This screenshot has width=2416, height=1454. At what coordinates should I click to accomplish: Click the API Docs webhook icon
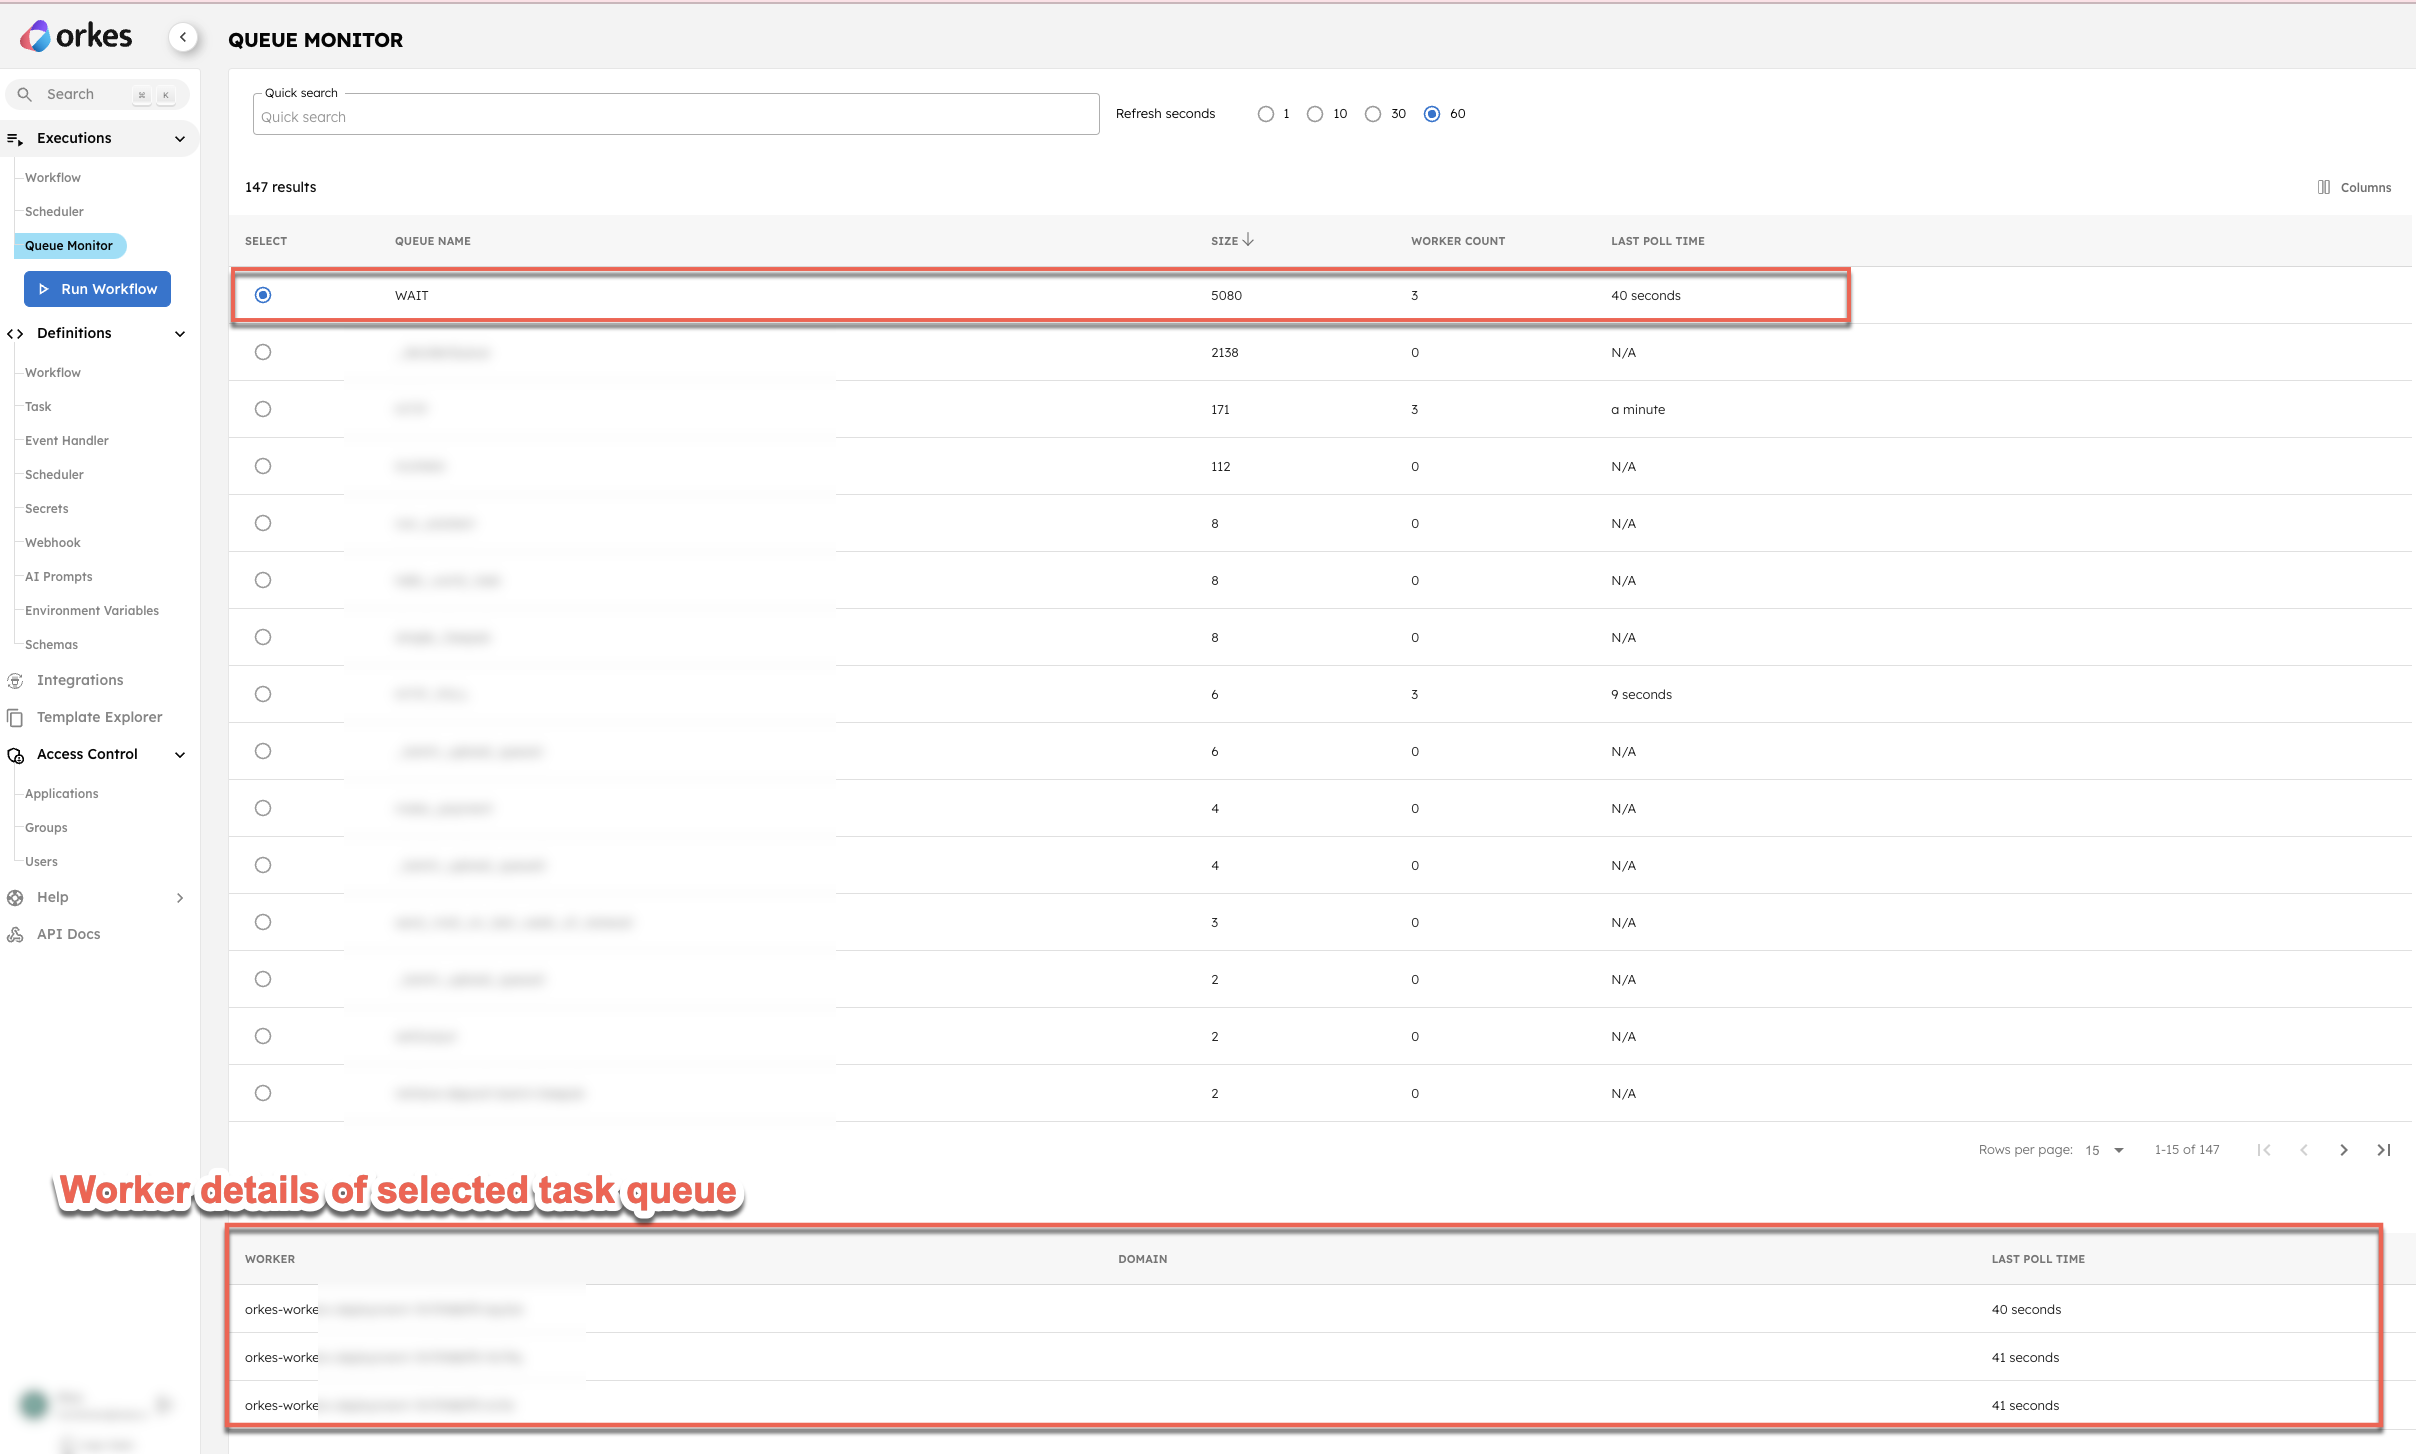15,935
